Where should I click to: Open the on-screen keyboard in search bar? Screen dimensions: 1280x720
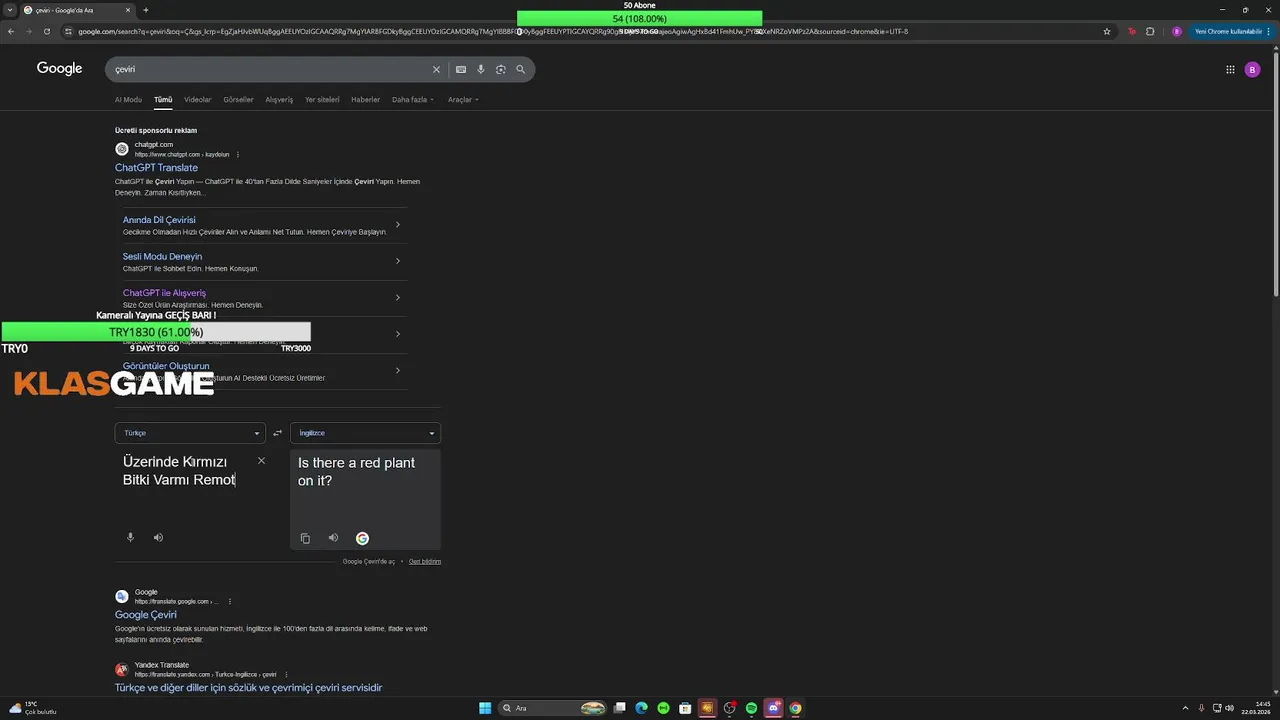tap(461, 69)
